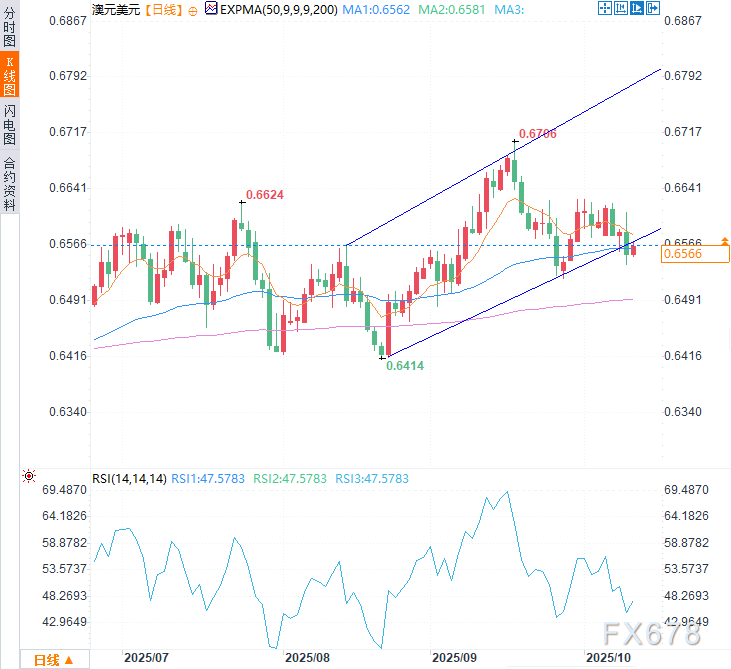Image resolution: width=731 pixels, height=669 pixels.
Task: Open RSI(14,14,14) indicator parameters
Action: [129, 479]
